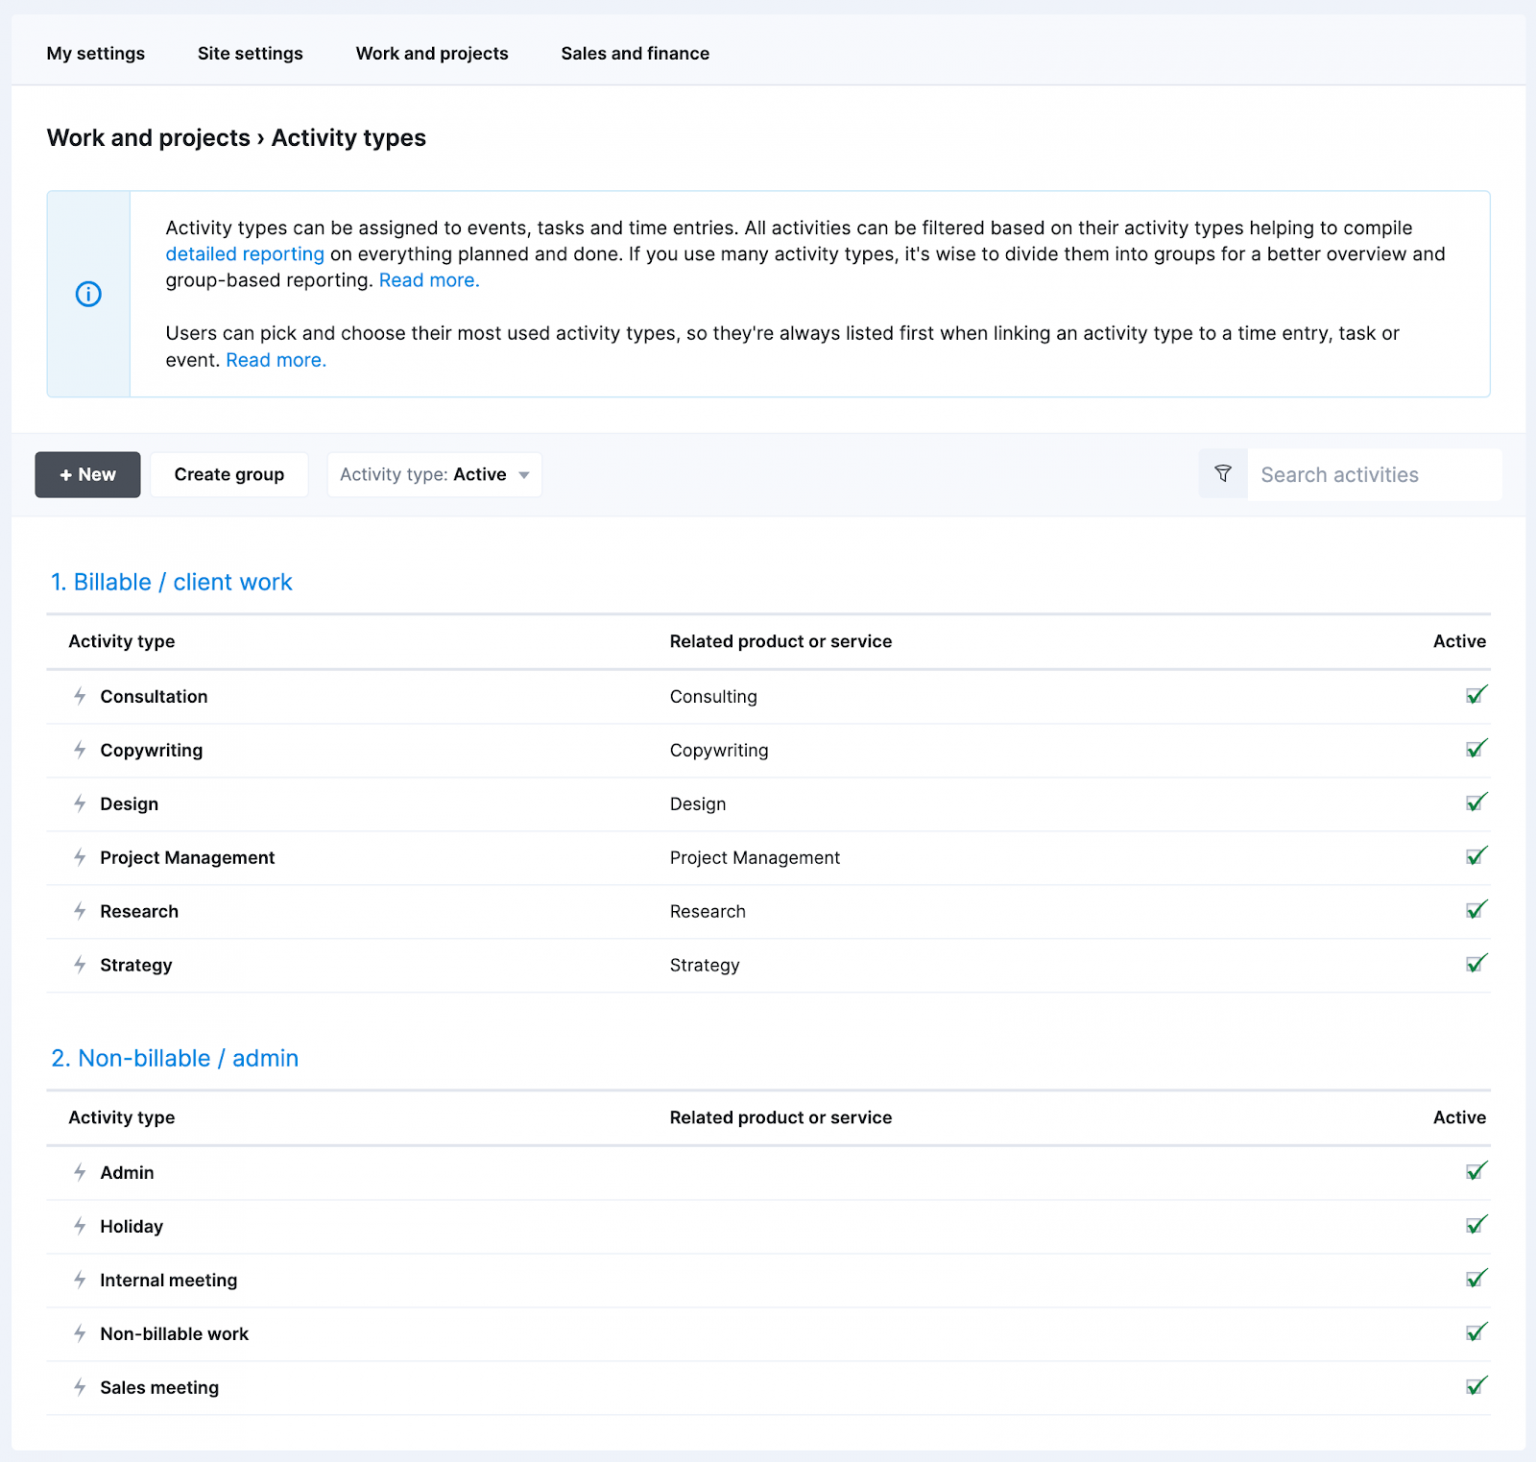Click the lightning icon beside Consultation
This screenshot has width=1536, height=1462.
pyautogui.click(x=80, y=696)
